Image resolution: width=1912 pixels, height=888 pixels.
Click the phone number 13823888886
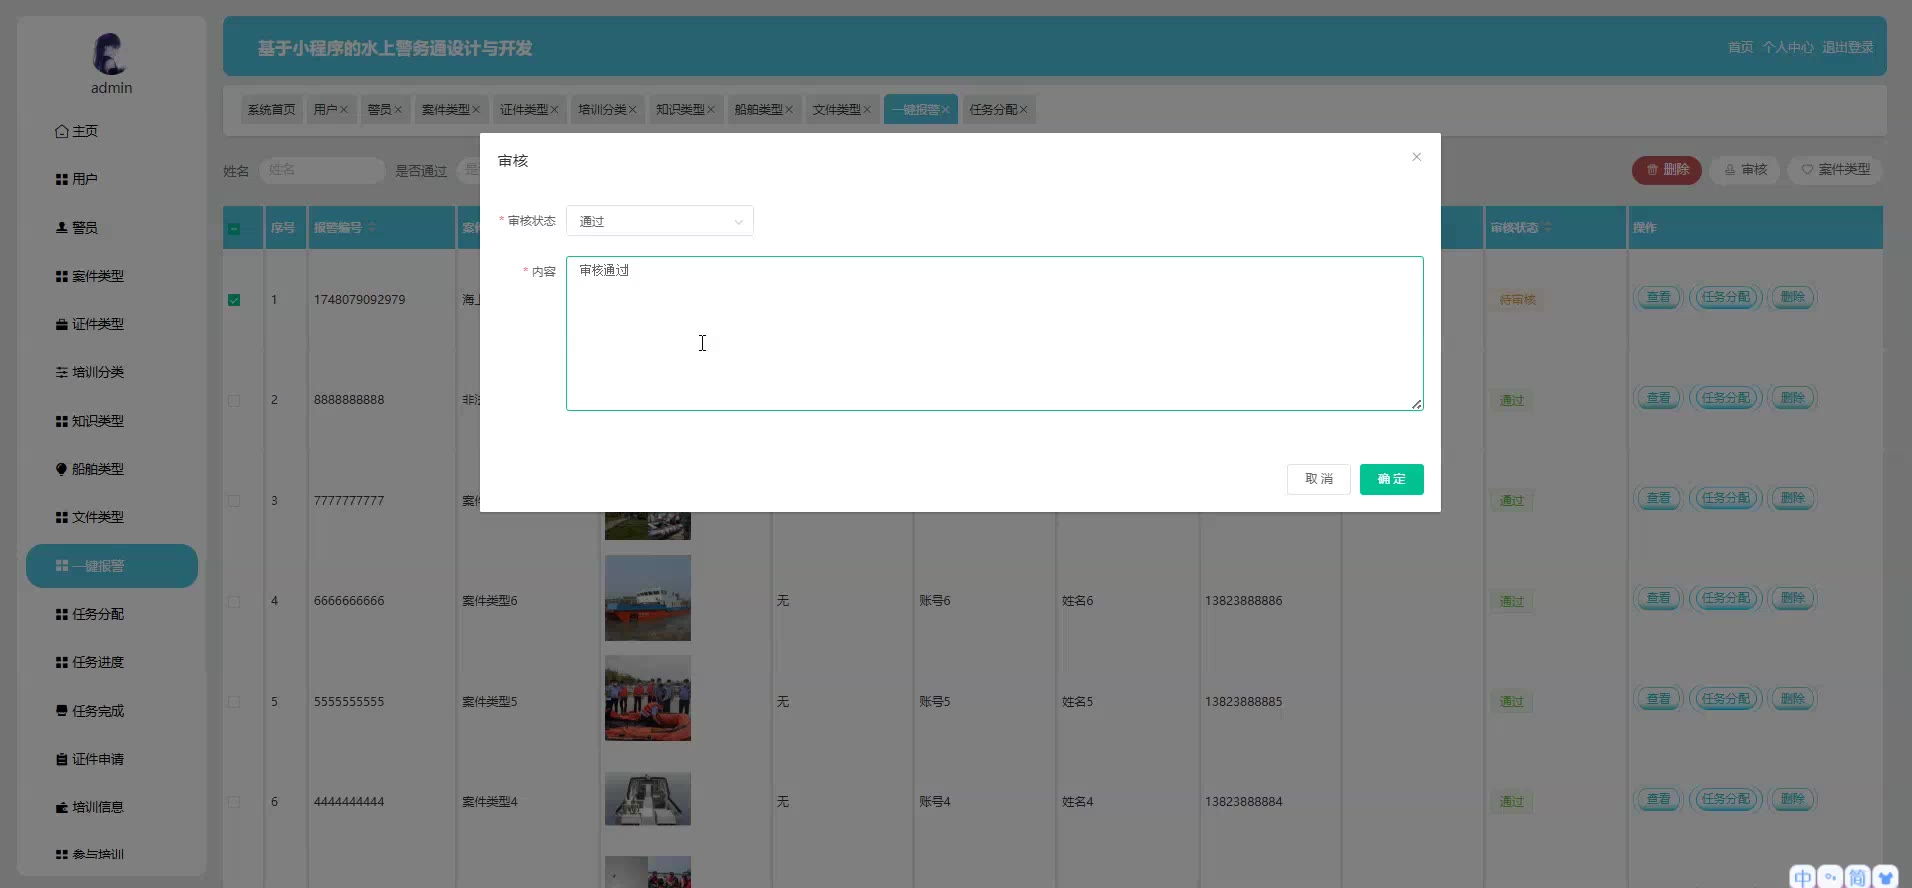tap(1243, 601)
